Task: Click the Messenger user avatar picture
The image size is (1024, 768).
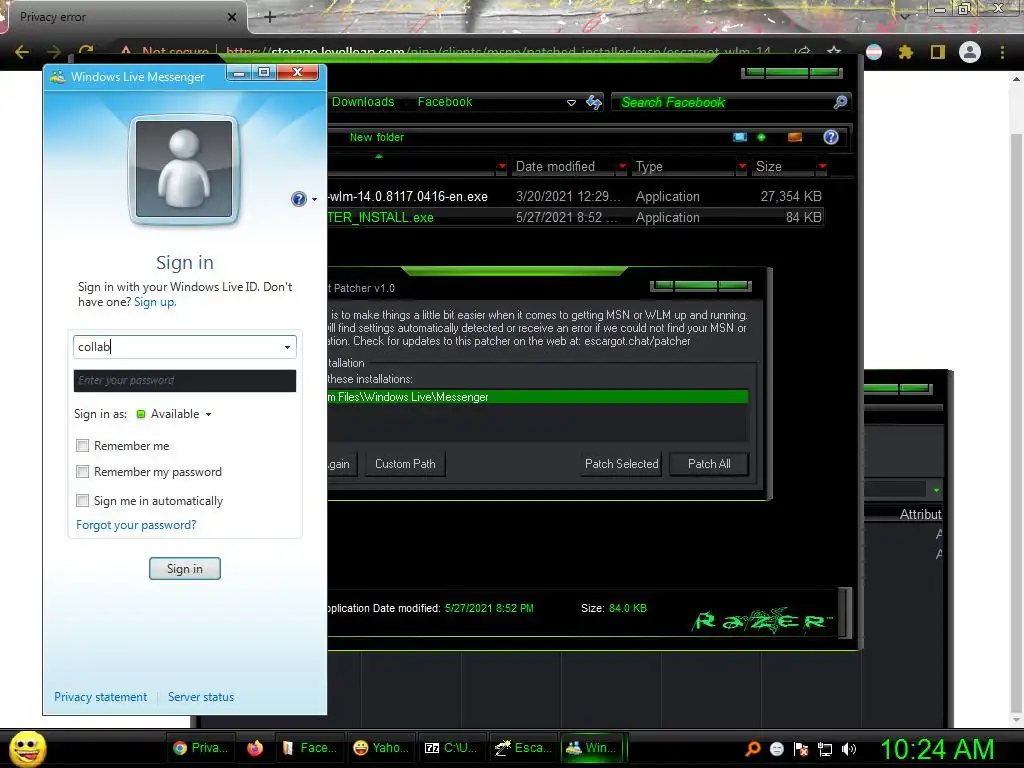Action: coord(184,169)
